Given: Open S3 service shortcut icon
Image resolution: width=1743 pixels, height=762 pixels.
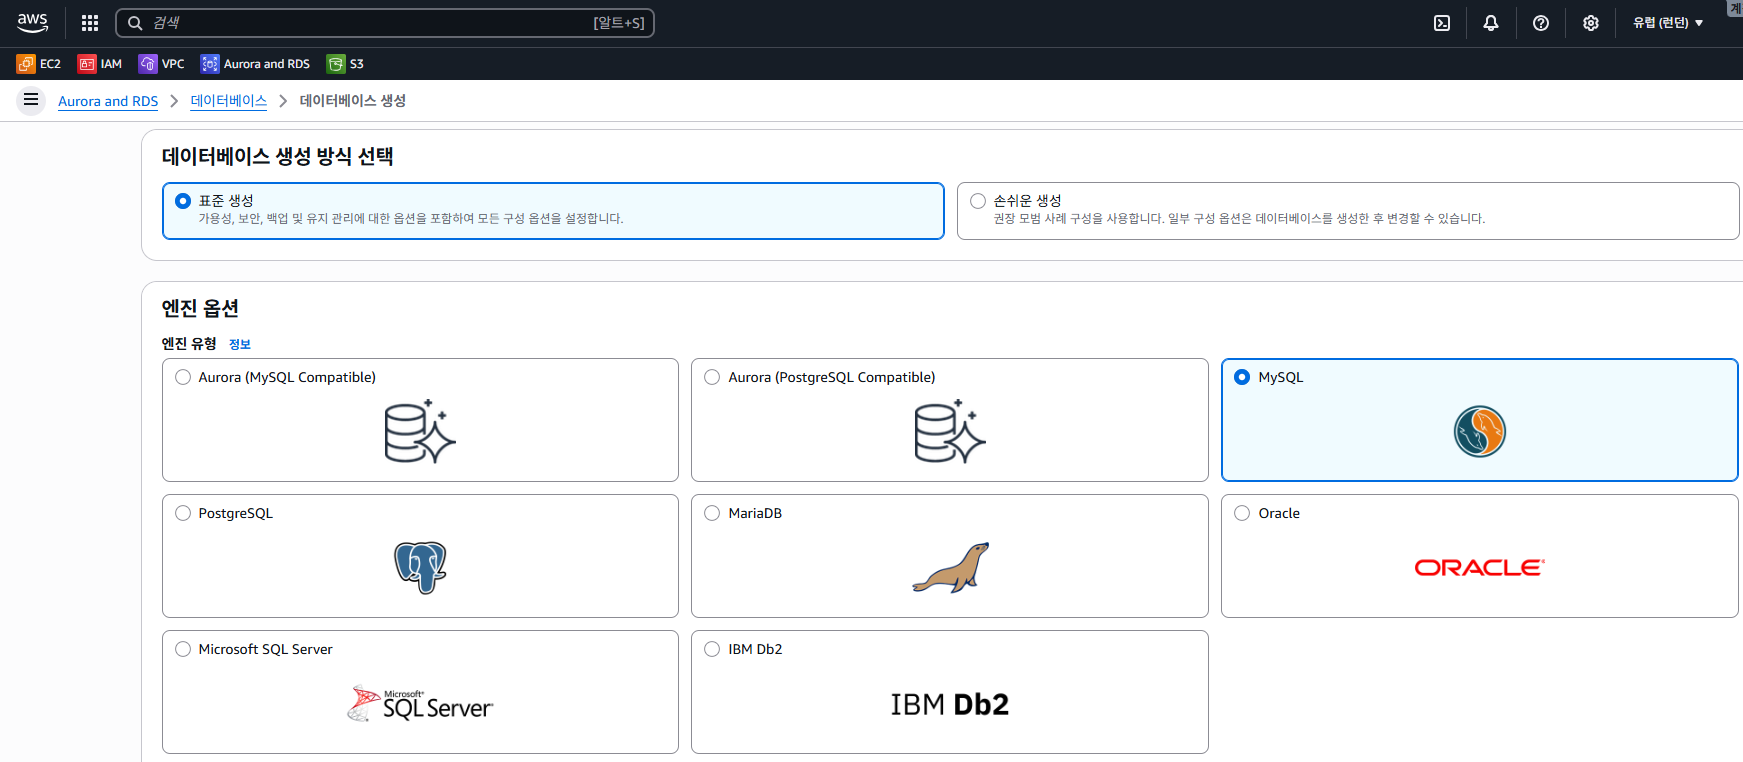Looking at the screenshot, I should [336, 64].
